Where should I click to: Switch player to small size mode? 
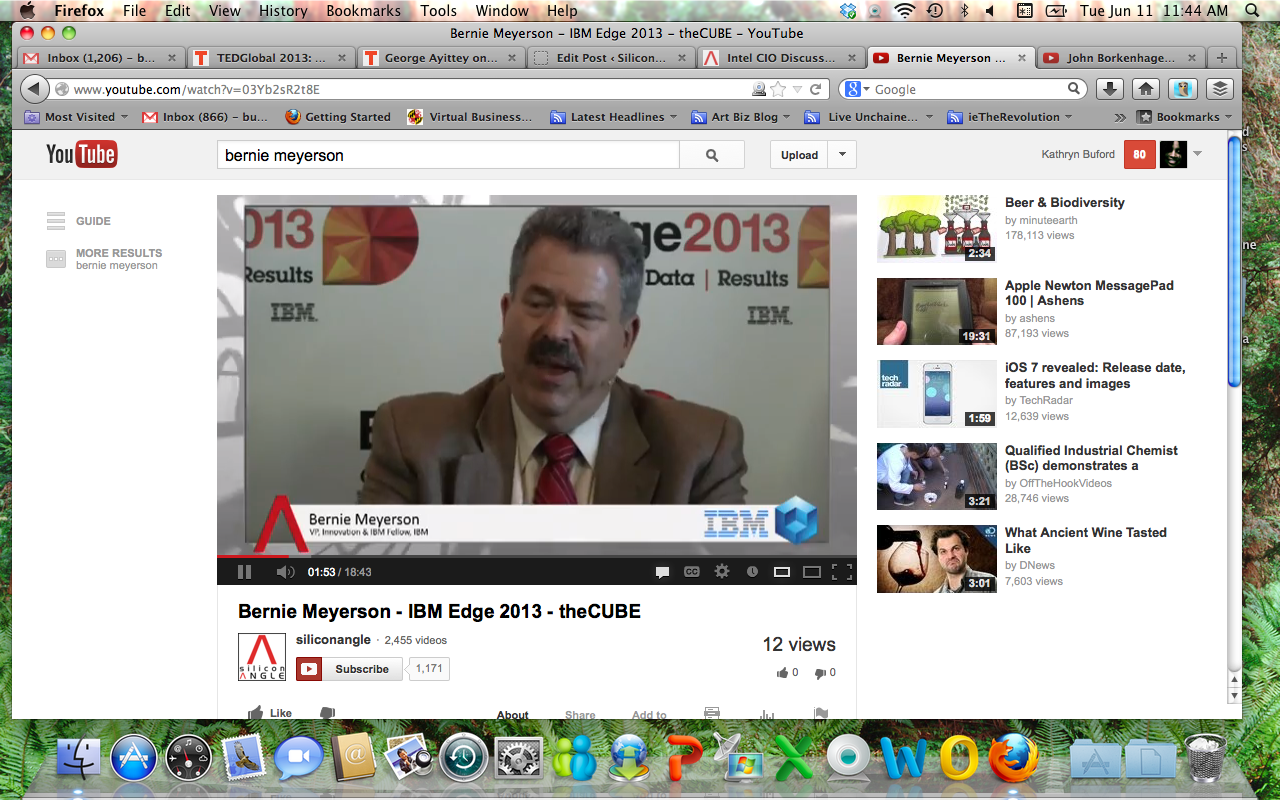pos(782,572)
